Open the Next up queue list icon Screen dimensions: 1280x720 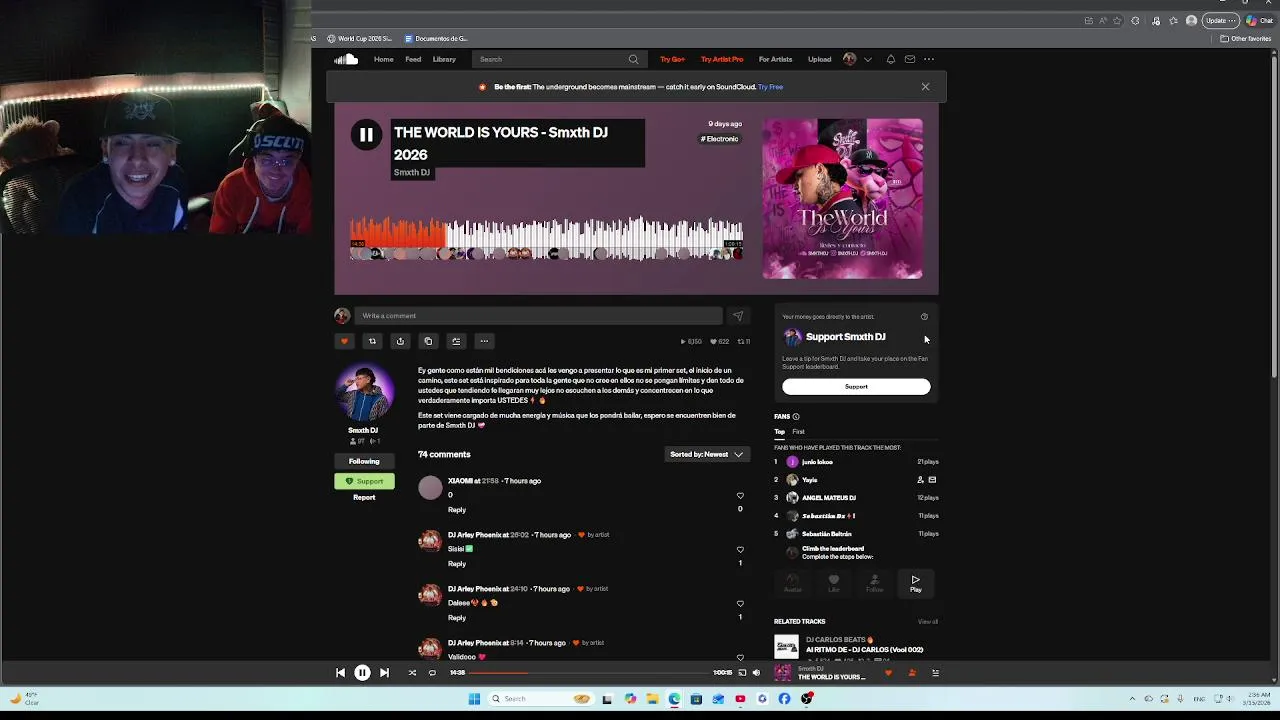click(x=935, y=673)
